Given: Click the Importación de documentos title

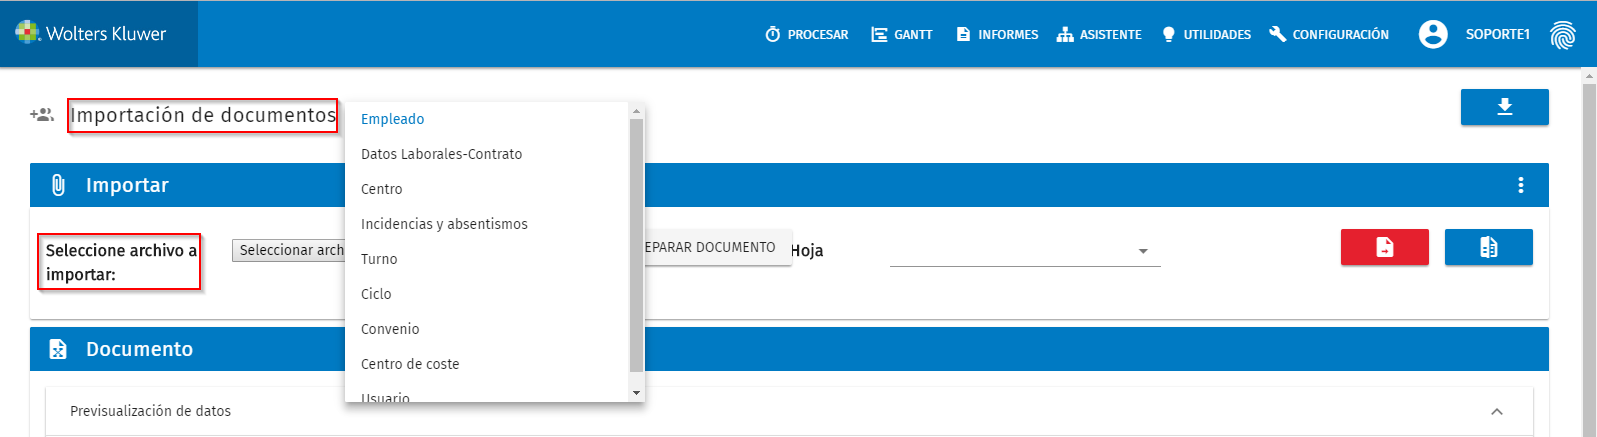Looking at the screenshot, I should 203,115.
